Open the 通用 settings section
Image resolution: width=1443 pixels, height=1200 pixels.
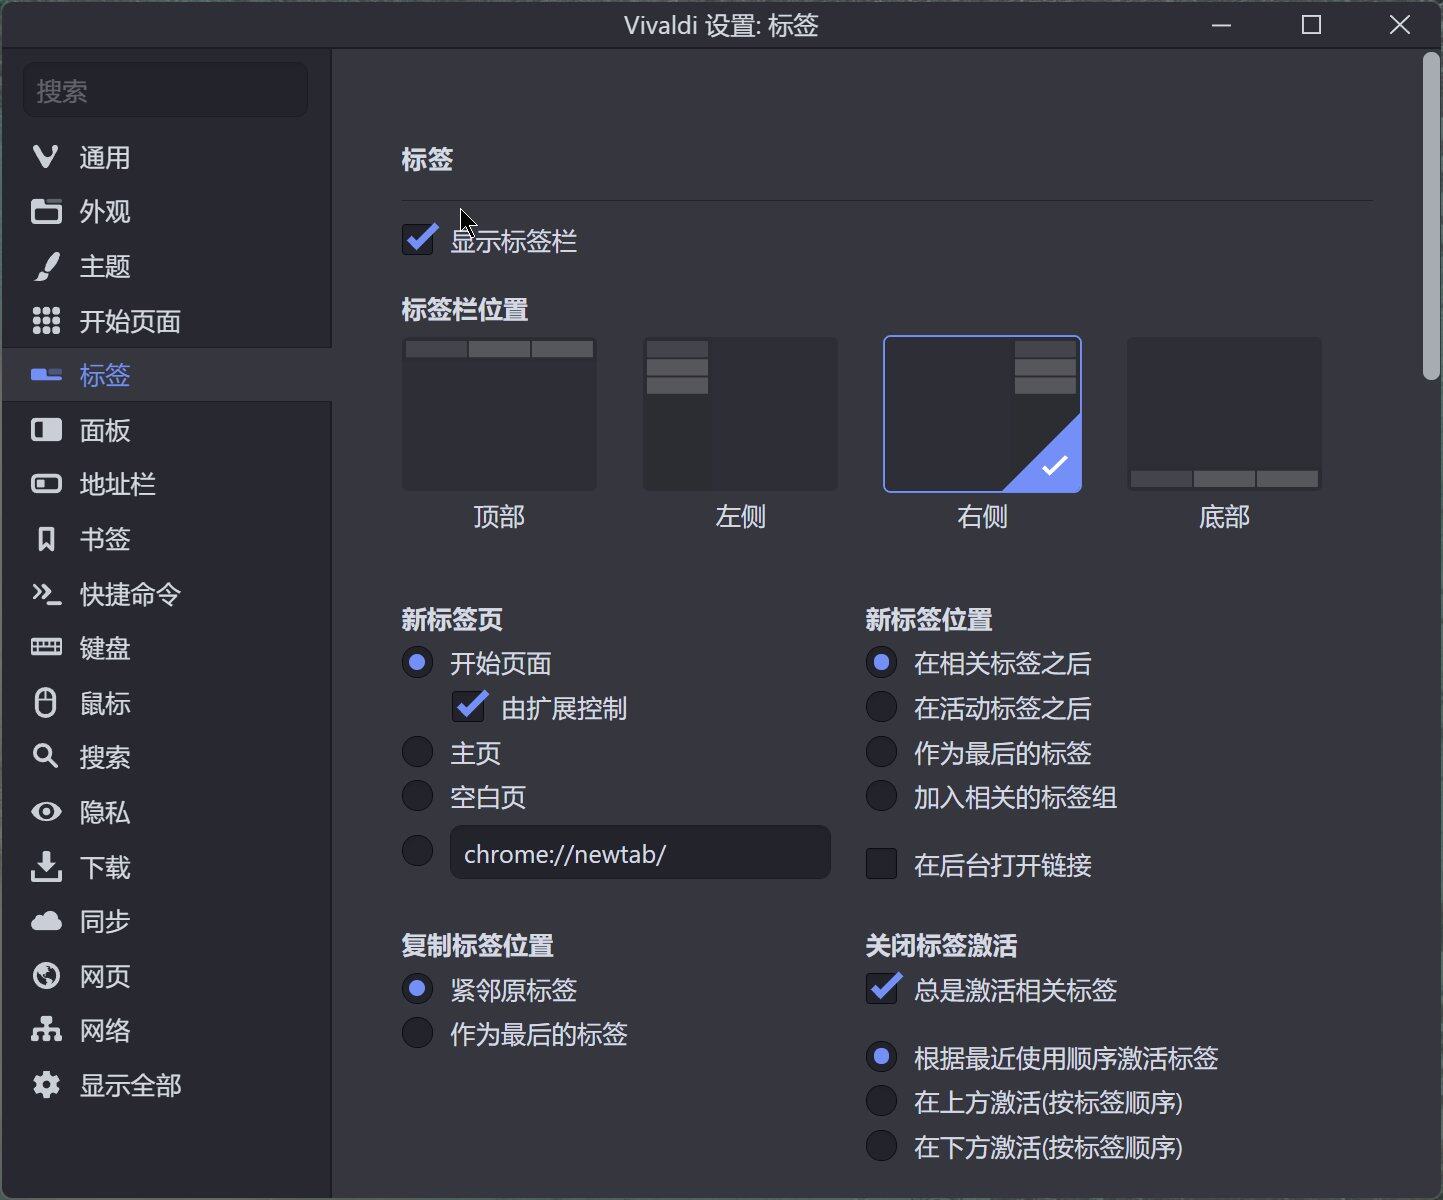166,157
